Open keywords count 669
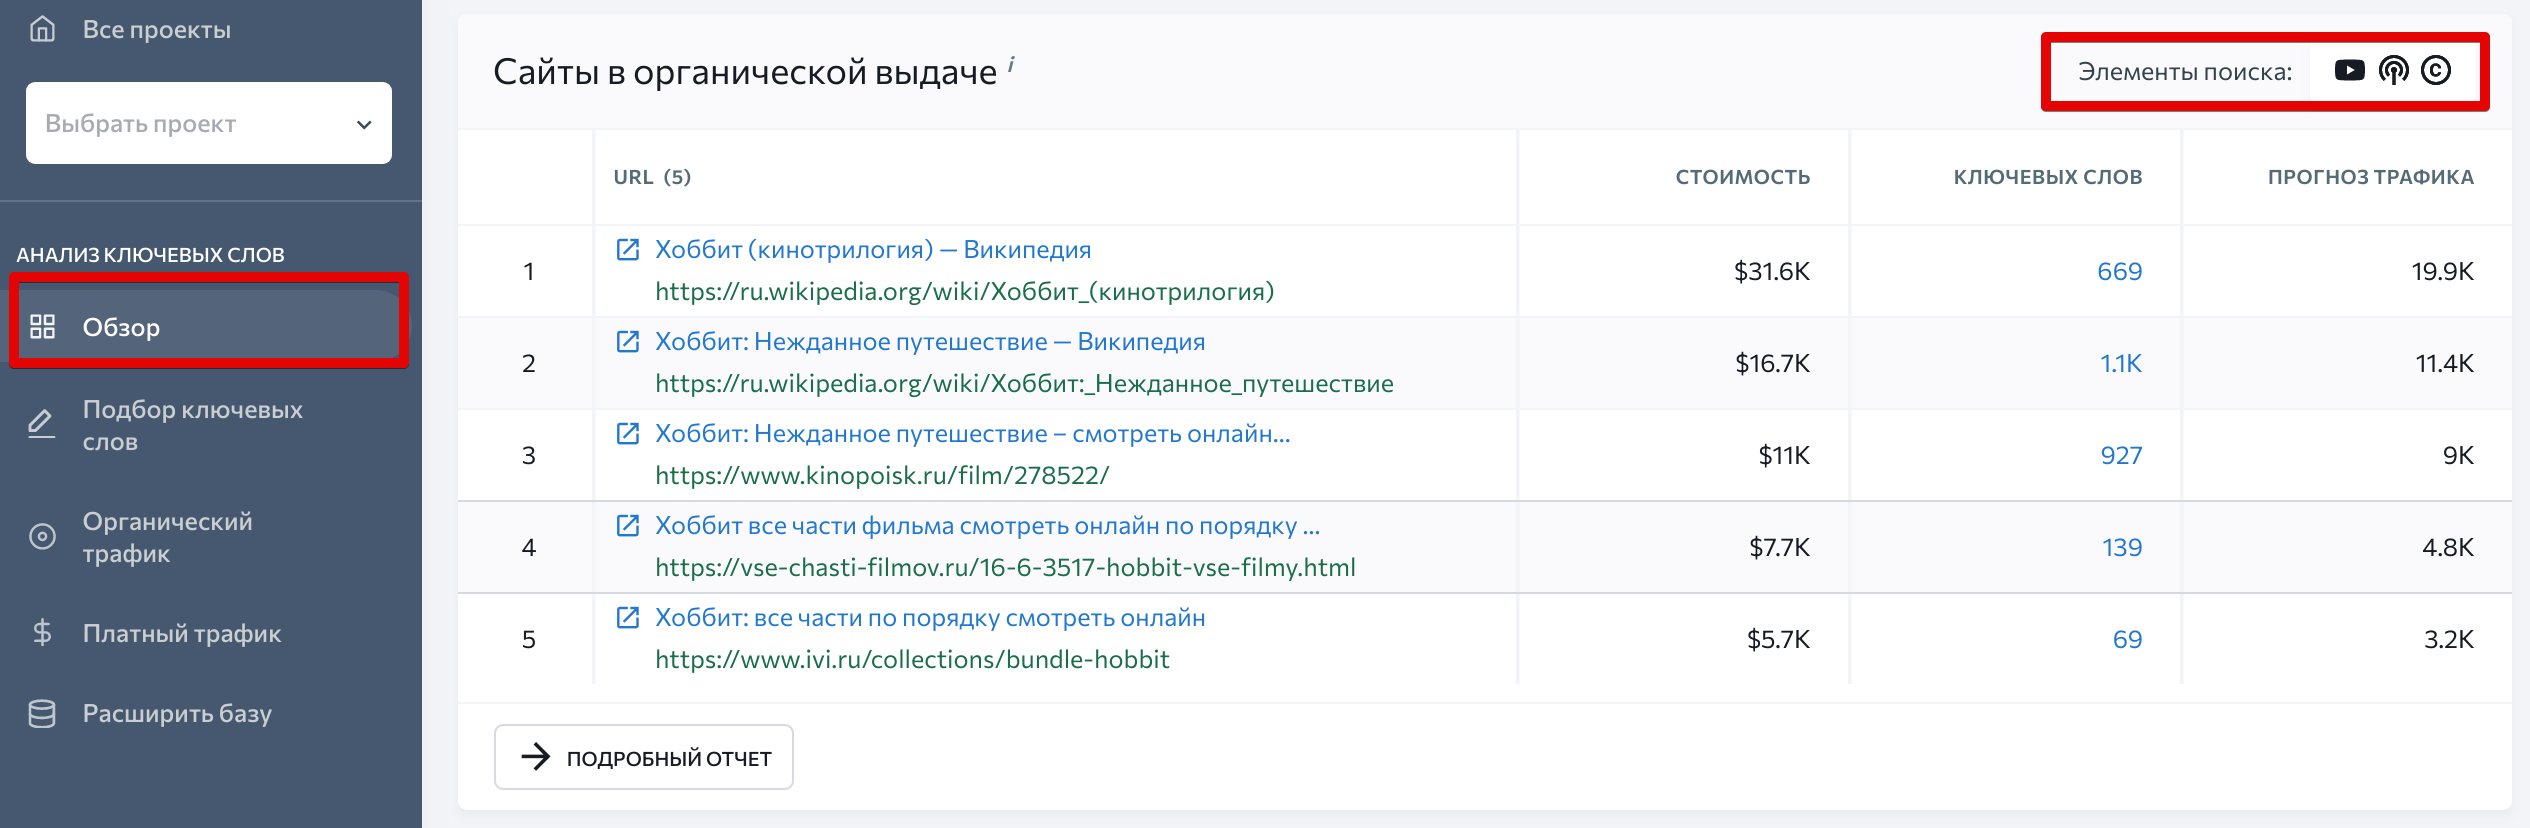Screen dimensions: 2530x828 [x=2119, y=272]
